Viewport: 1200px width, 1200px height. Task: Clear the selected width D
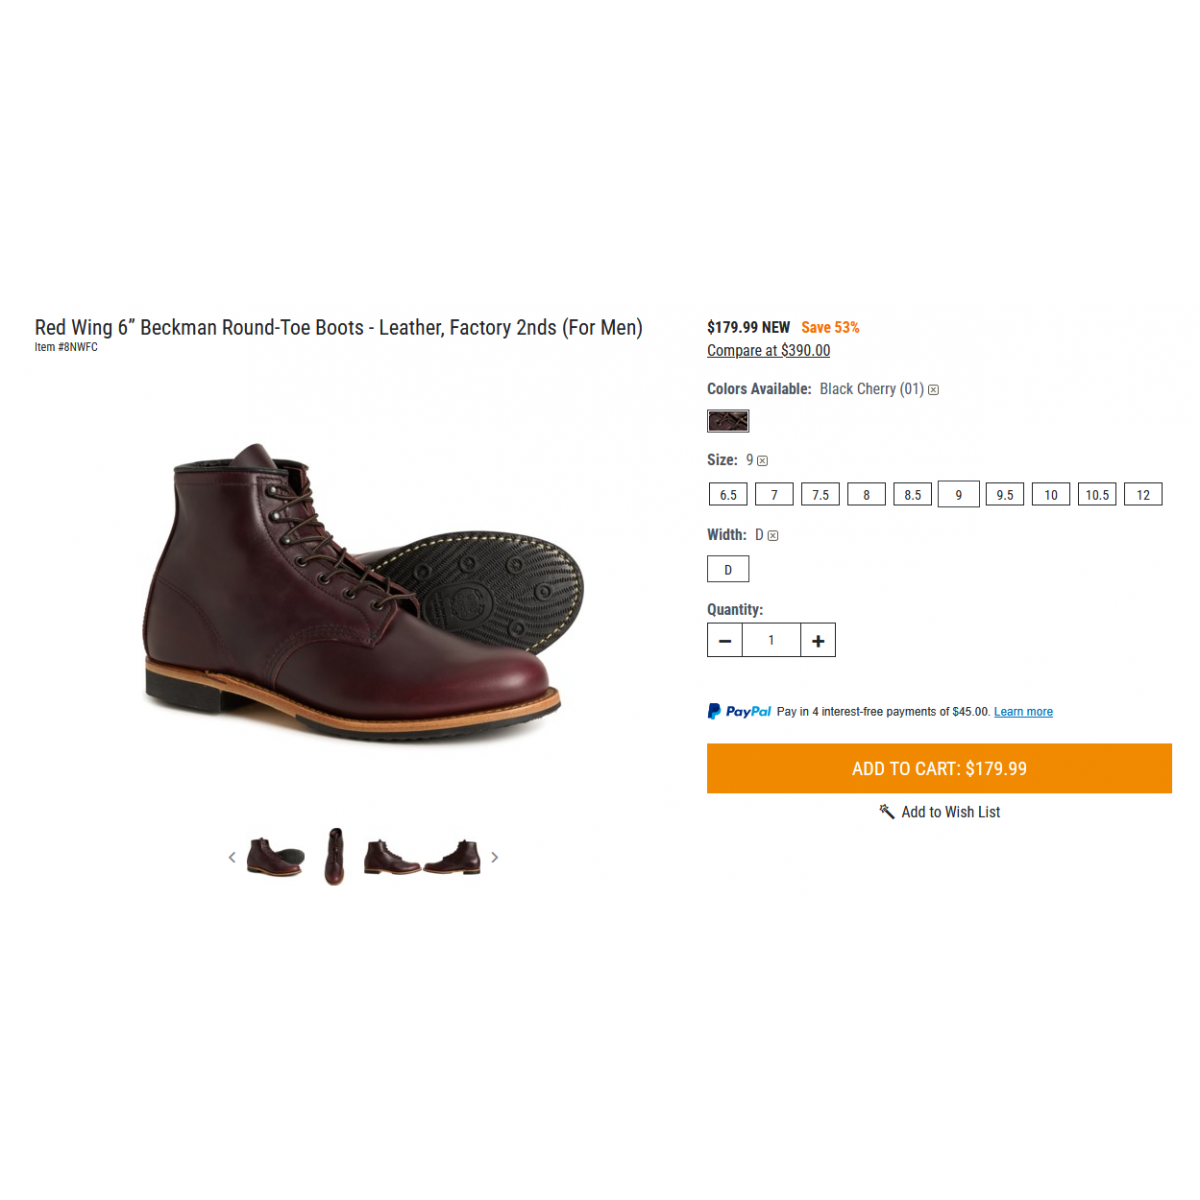773,536
